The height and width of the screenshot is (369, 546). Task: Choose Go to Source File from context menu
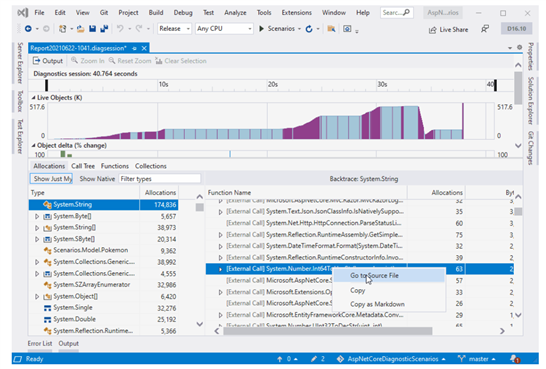tap(389, 275)
